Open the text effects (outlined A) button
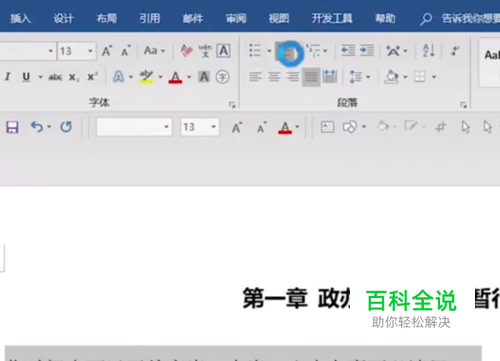Screen dimensions: 500x361 tap(118, 77)
